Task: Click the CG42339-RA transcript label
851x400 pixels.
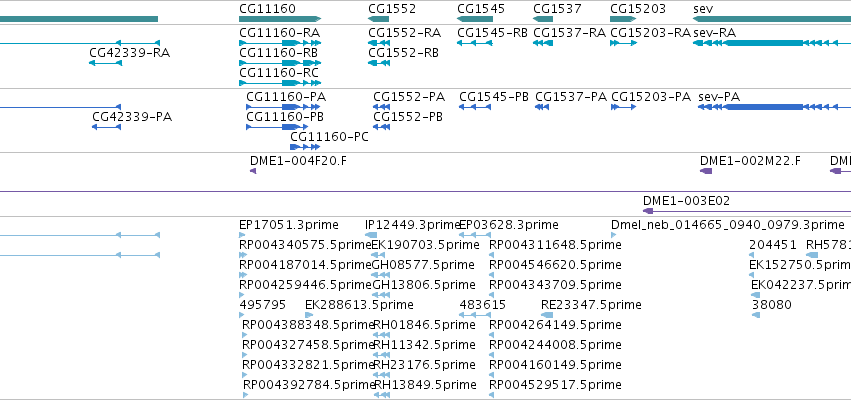Action: pos(130,53)
